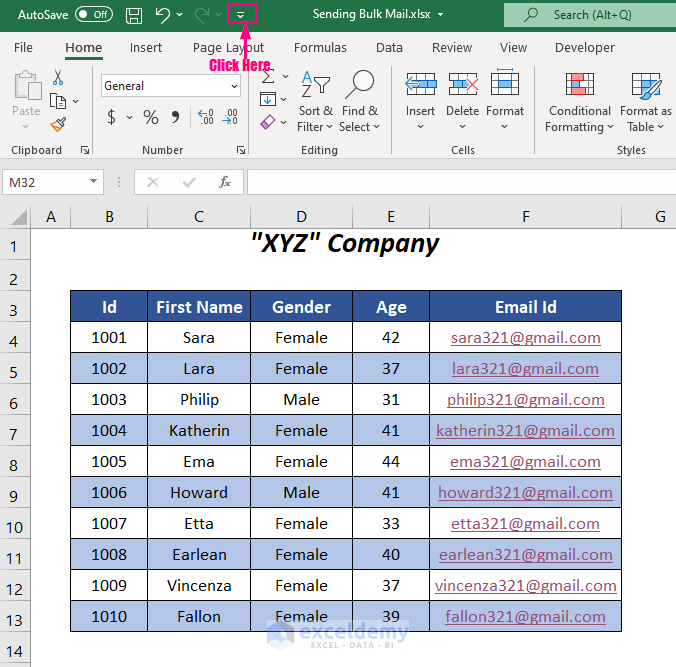This screenshot has height=667, width=676.
Task: Switch to the Insert tab
Action: click(146, 47)
